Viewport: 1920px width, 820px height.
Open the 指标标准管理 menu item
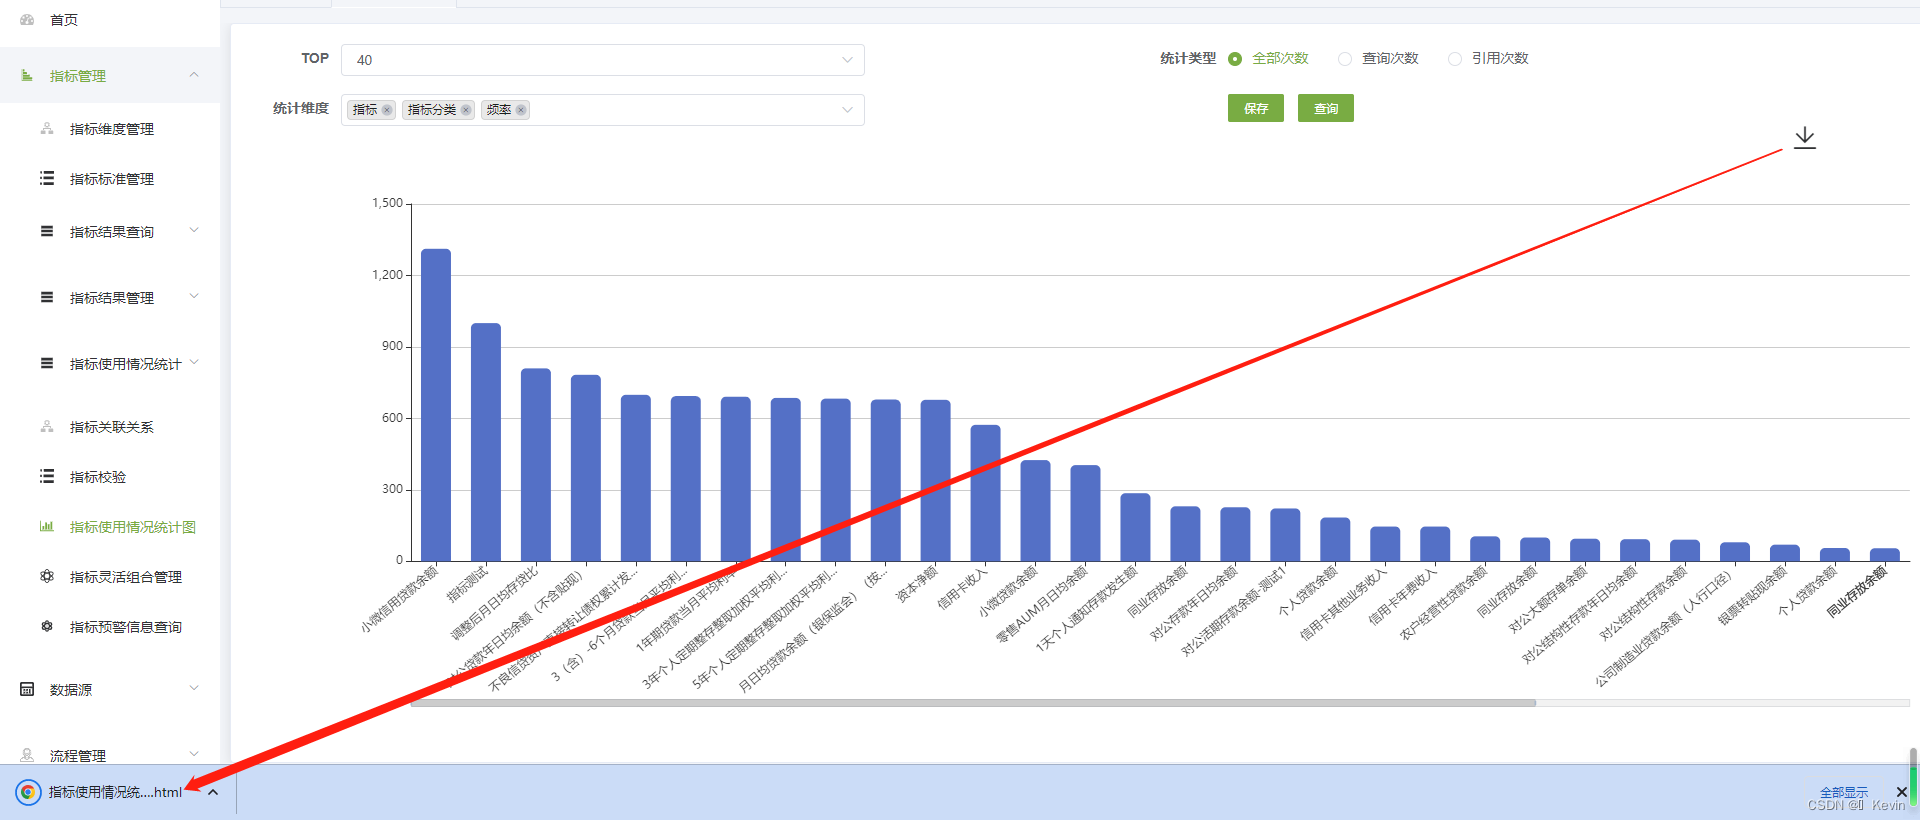click(x=112, y=179)
